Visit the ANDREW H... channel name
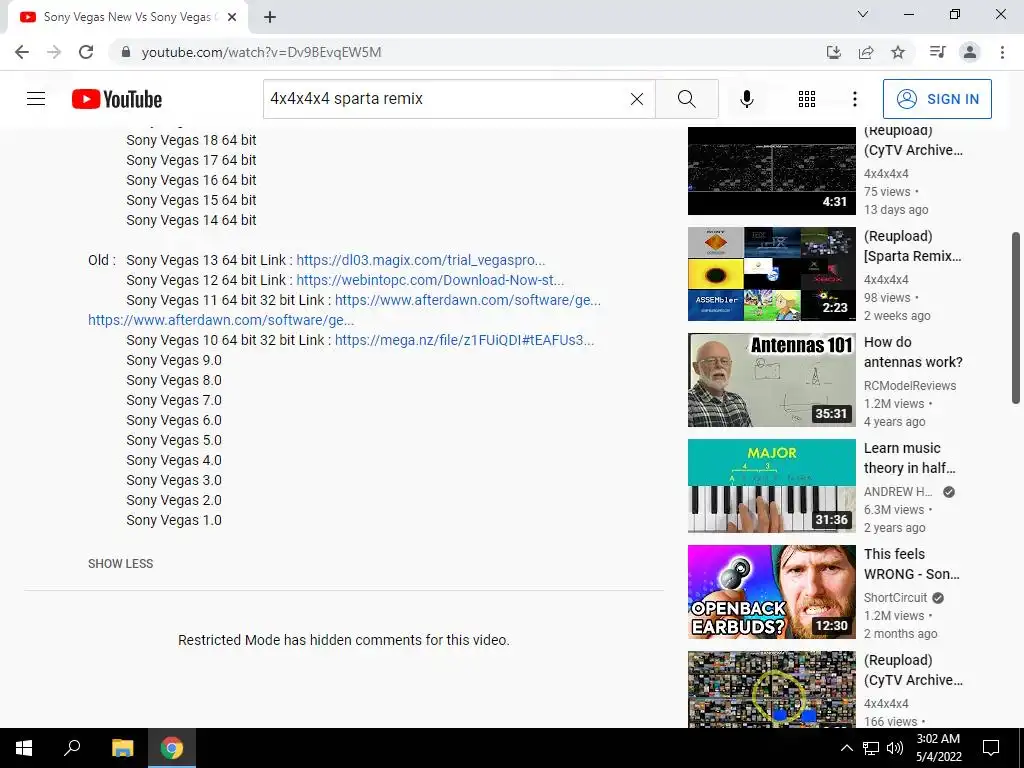The width and height of the screenshot is (1024, 768). pos(898,492)
